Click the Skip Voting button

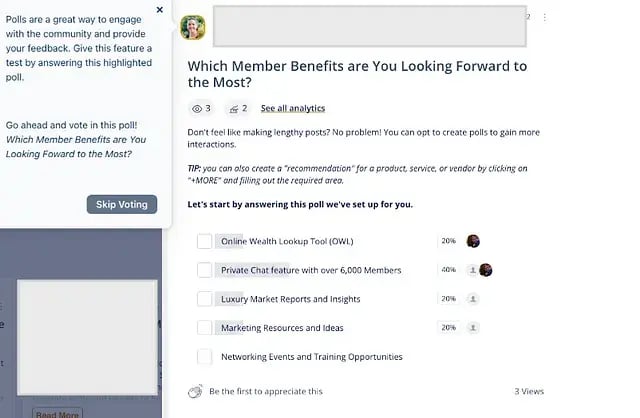(x=122, y=204)
